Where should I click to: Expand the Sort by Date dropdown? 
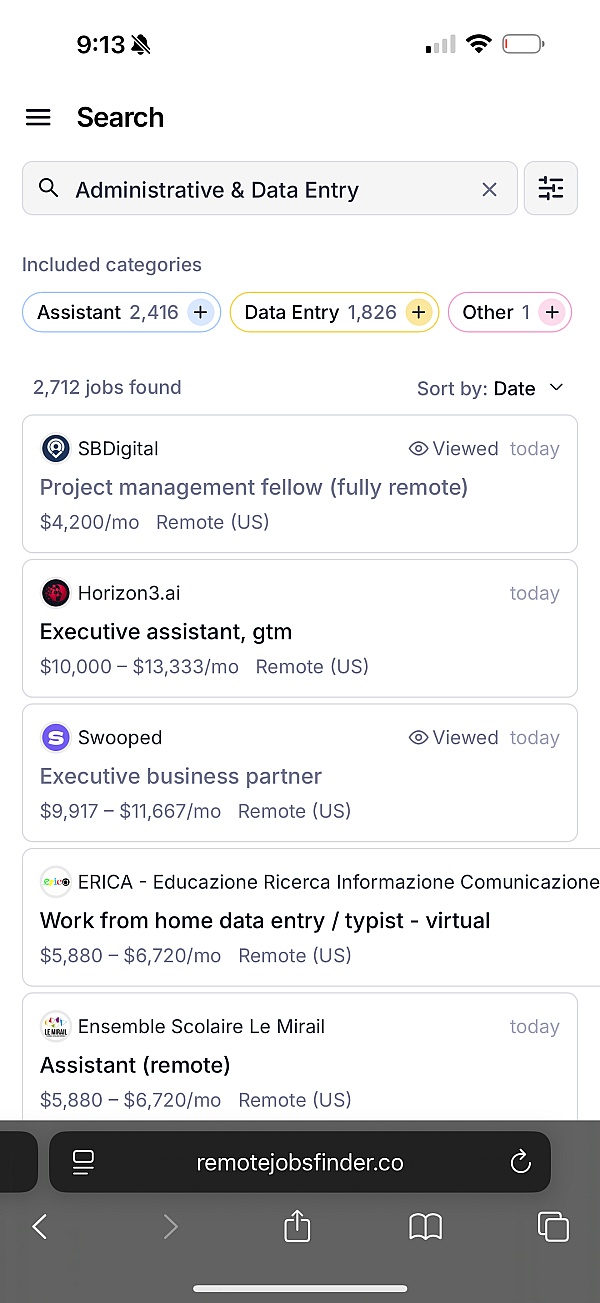tap(491, 388)
